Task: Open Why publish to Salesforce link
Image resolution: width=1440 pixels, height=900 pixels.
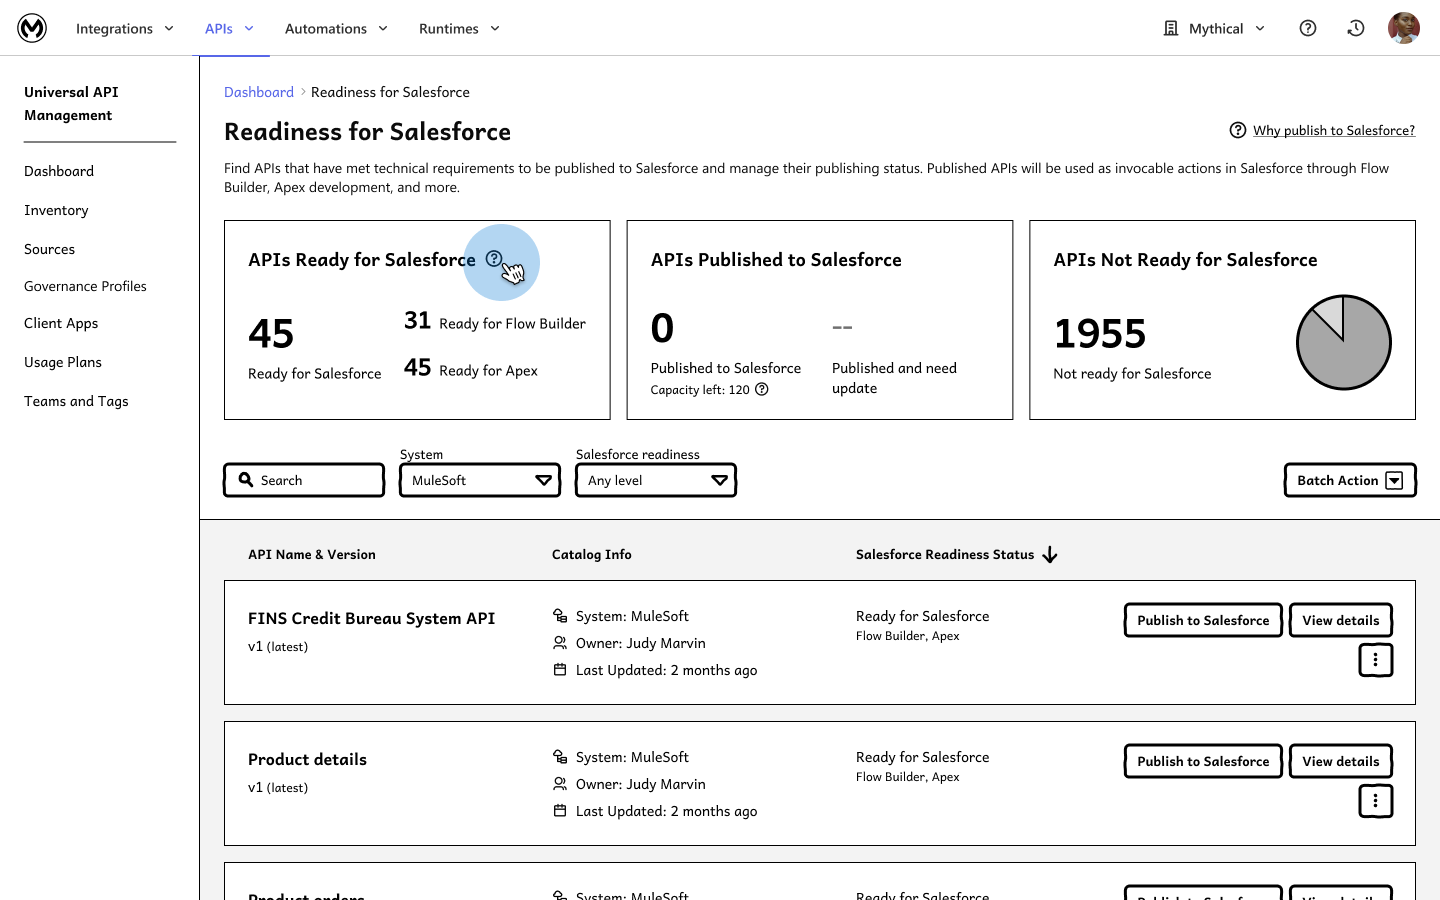Action: point(1334,130)
